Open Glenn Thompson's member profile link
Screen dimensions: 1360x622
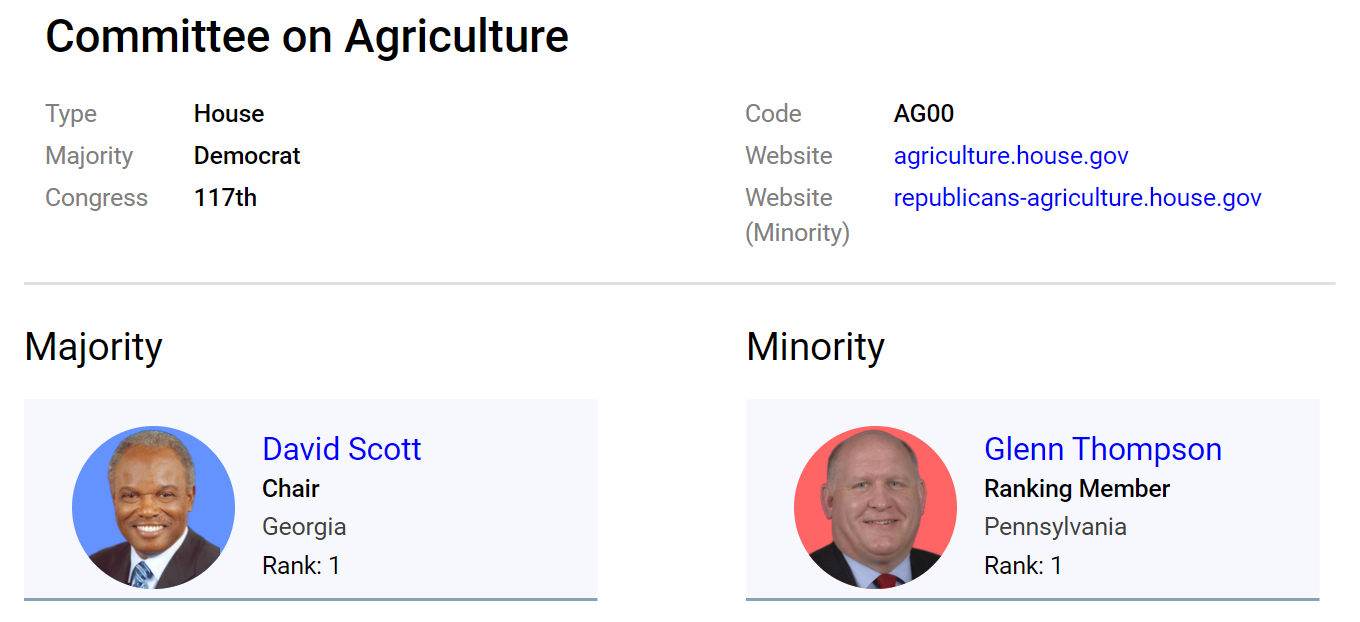click(1102, 449)
